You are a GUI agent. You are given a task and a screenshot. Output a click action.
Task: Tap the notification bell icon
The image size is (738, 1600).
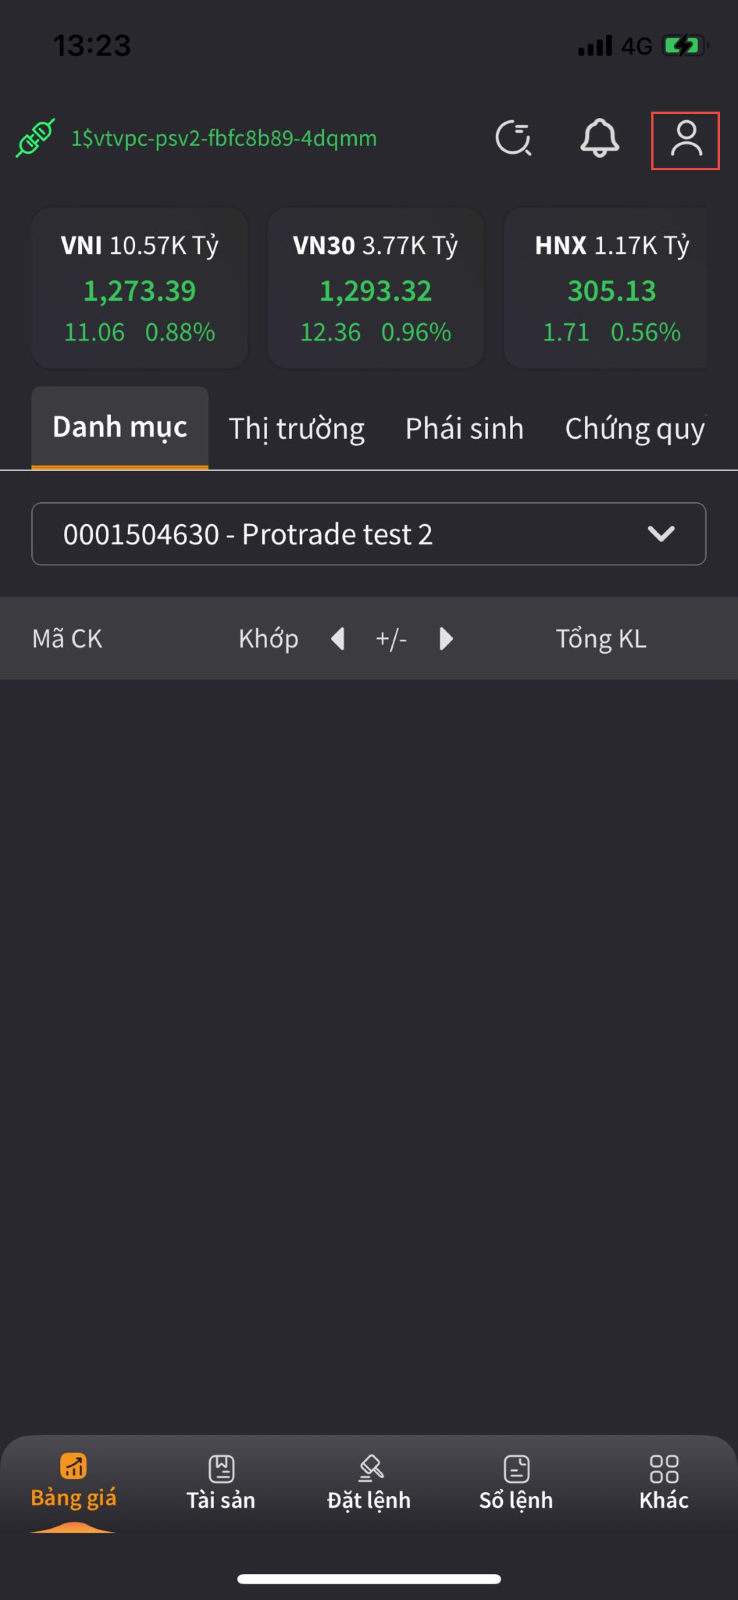tap(600, 139)
